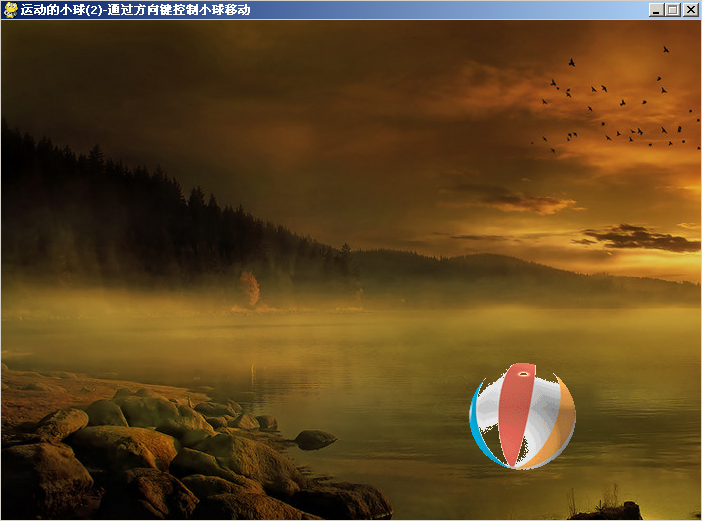Close the moving ball game window
This screenshot has width=702, height=521.
pyautogui.click(x=689, y=10)
